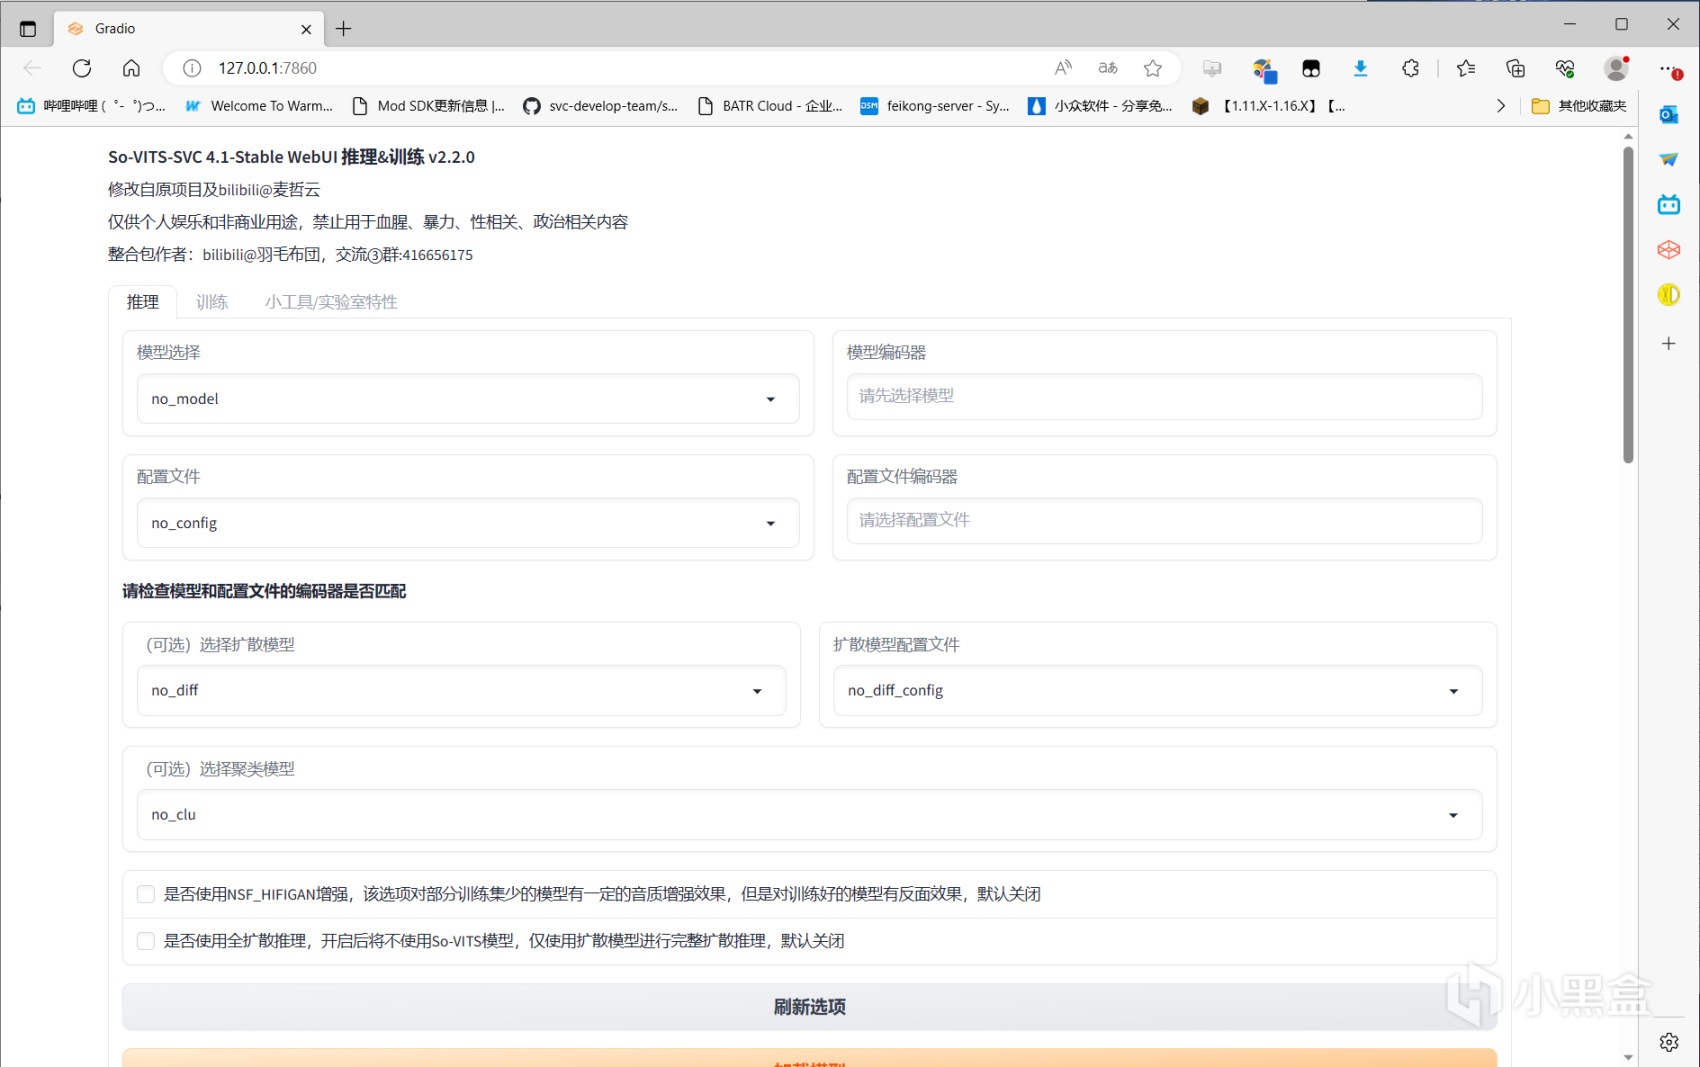Open the Collections panel
This screenshot has height=1067, width=1700.
point(1516,68)
